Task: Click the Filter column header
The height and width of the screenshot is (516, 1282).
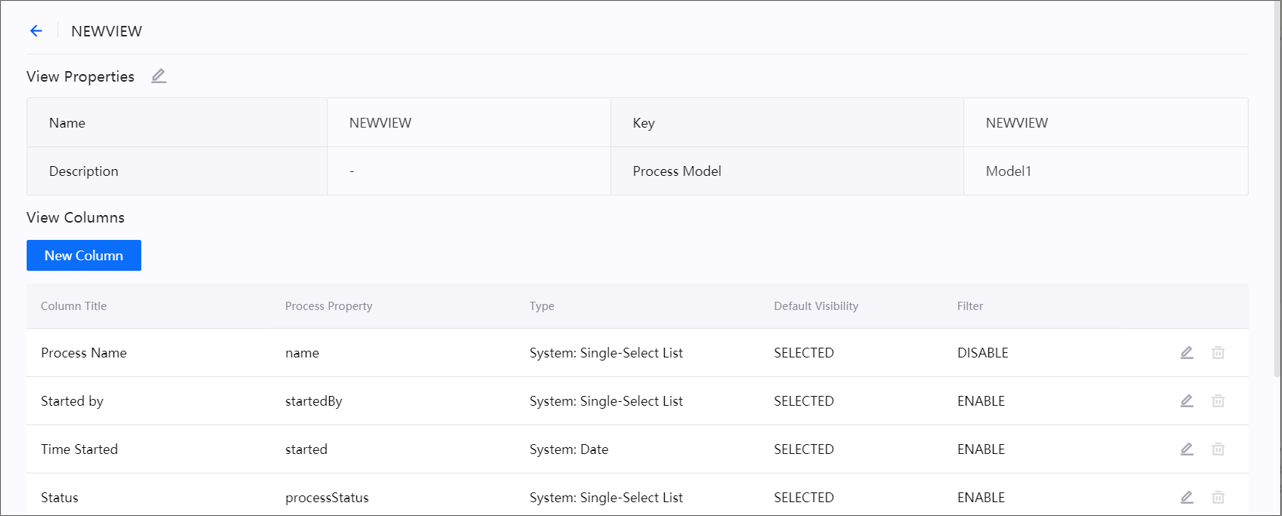Action: (x=970, y=306)
